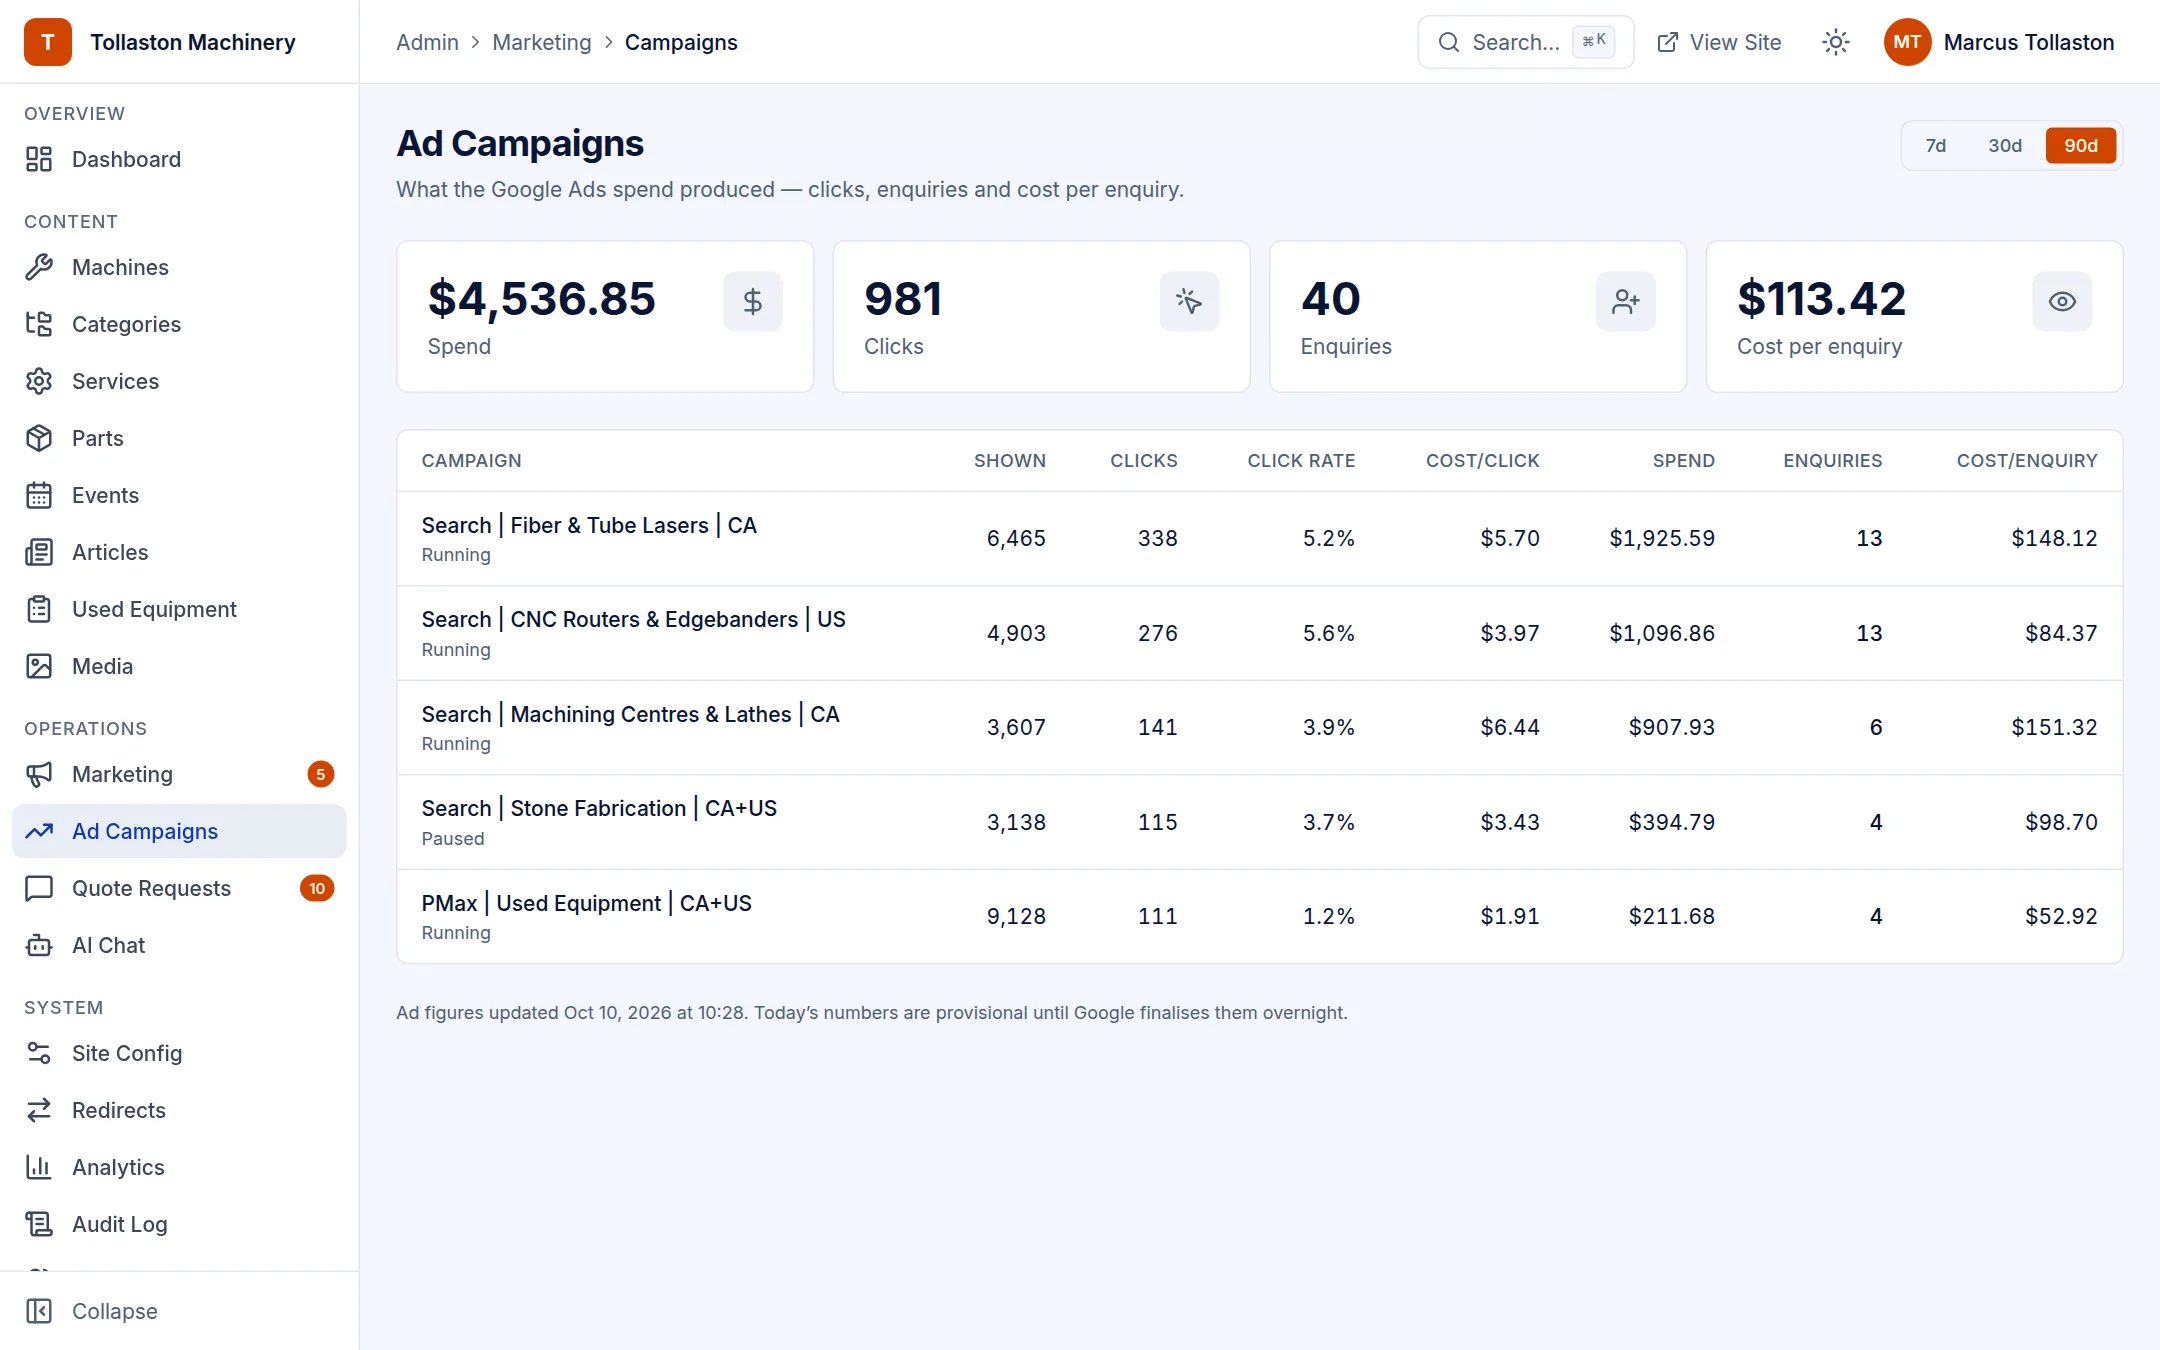Open Categories tree icon
2160x1350 pixels.
point(39,324)
